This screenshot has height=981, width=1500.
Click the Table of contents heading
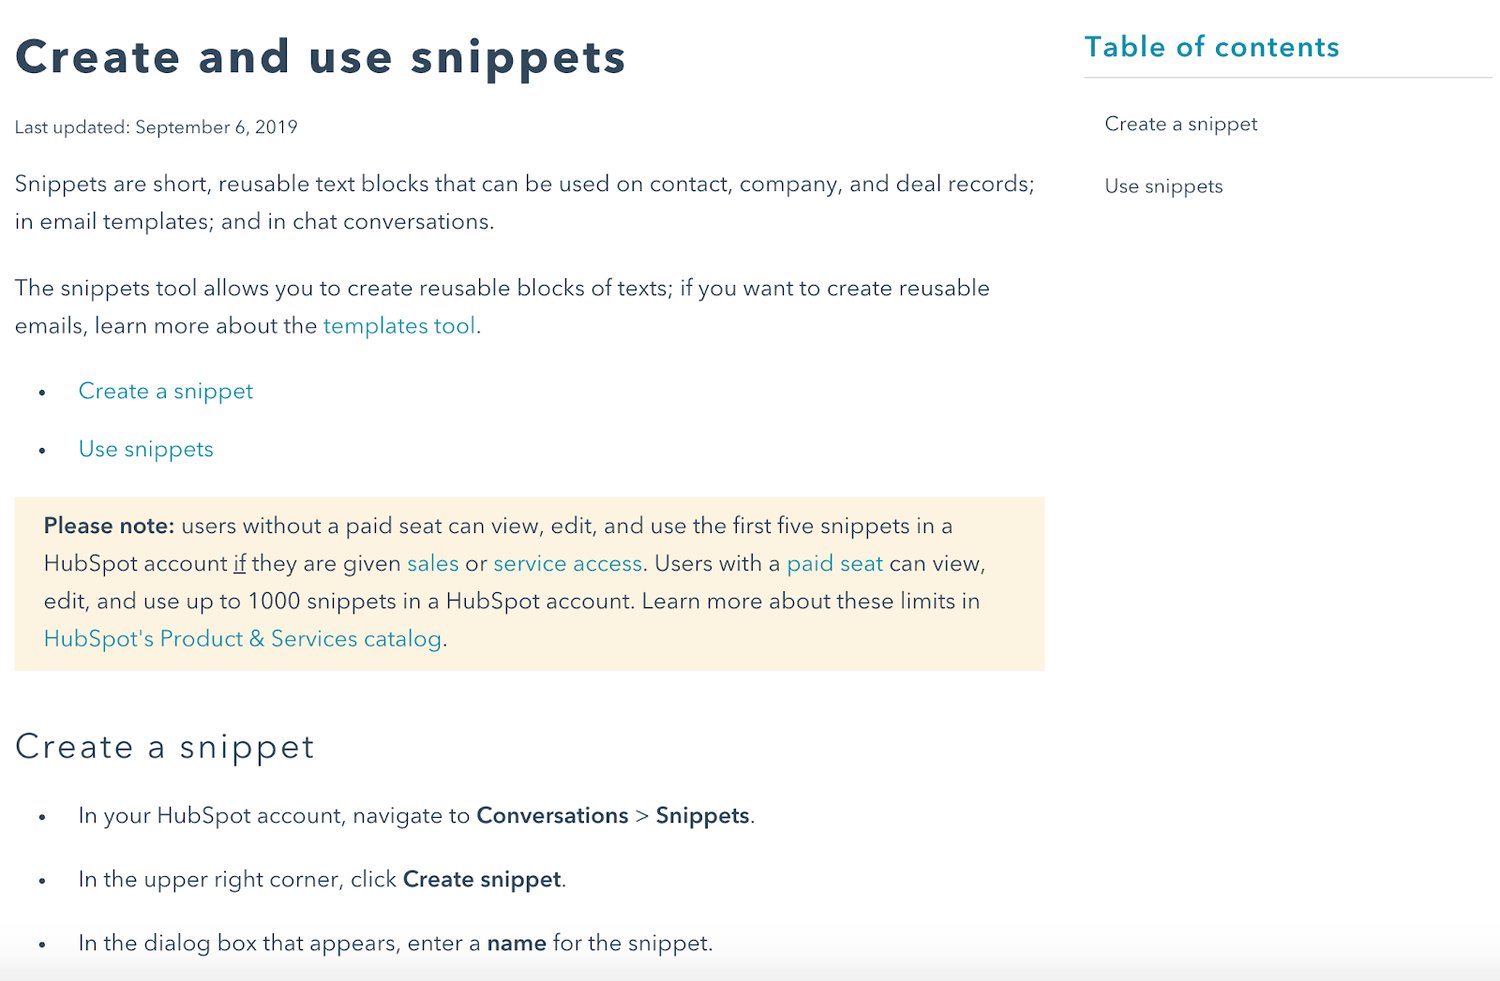point(1212,47)
